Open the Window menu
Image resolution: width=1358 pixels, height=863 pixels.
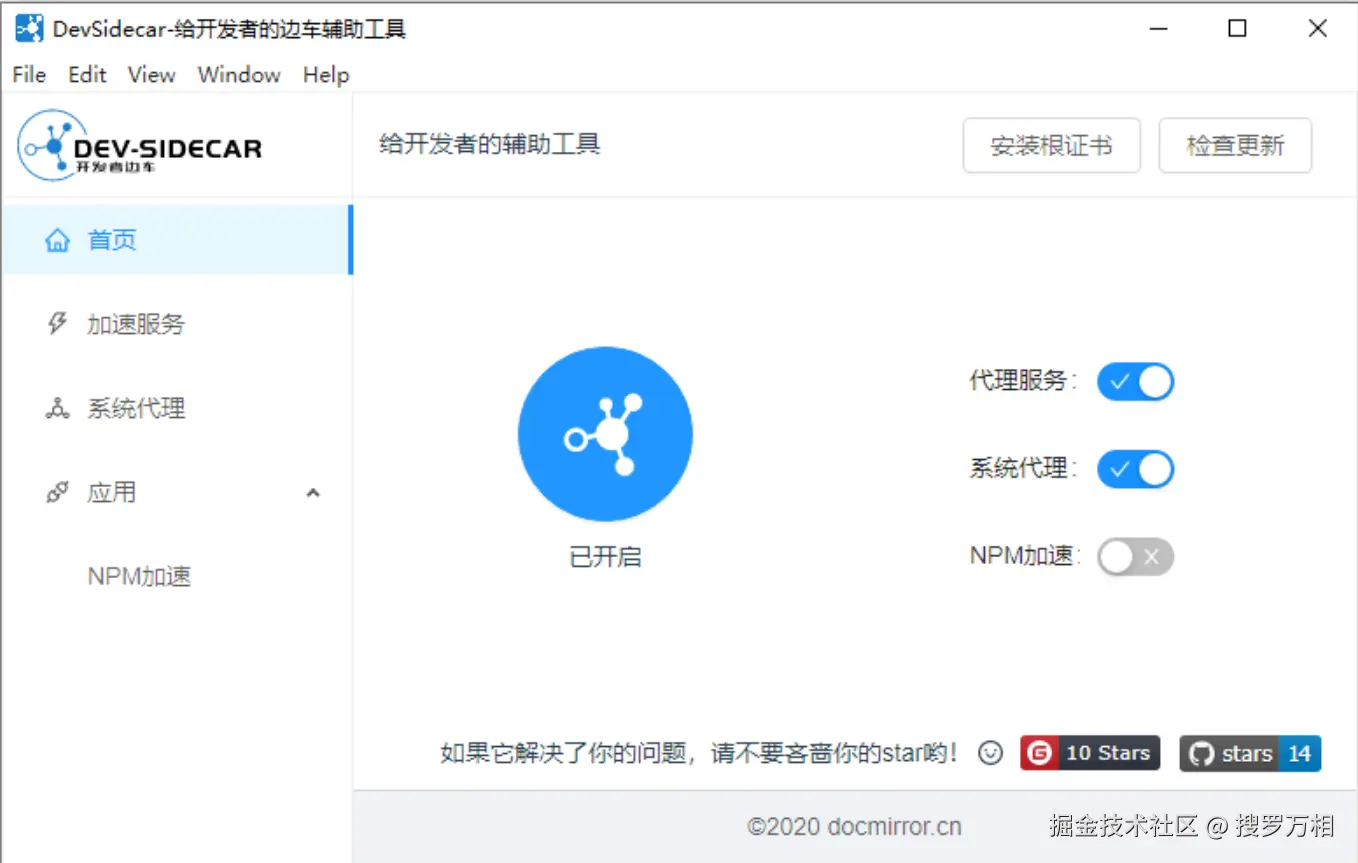tap(239, 75)
